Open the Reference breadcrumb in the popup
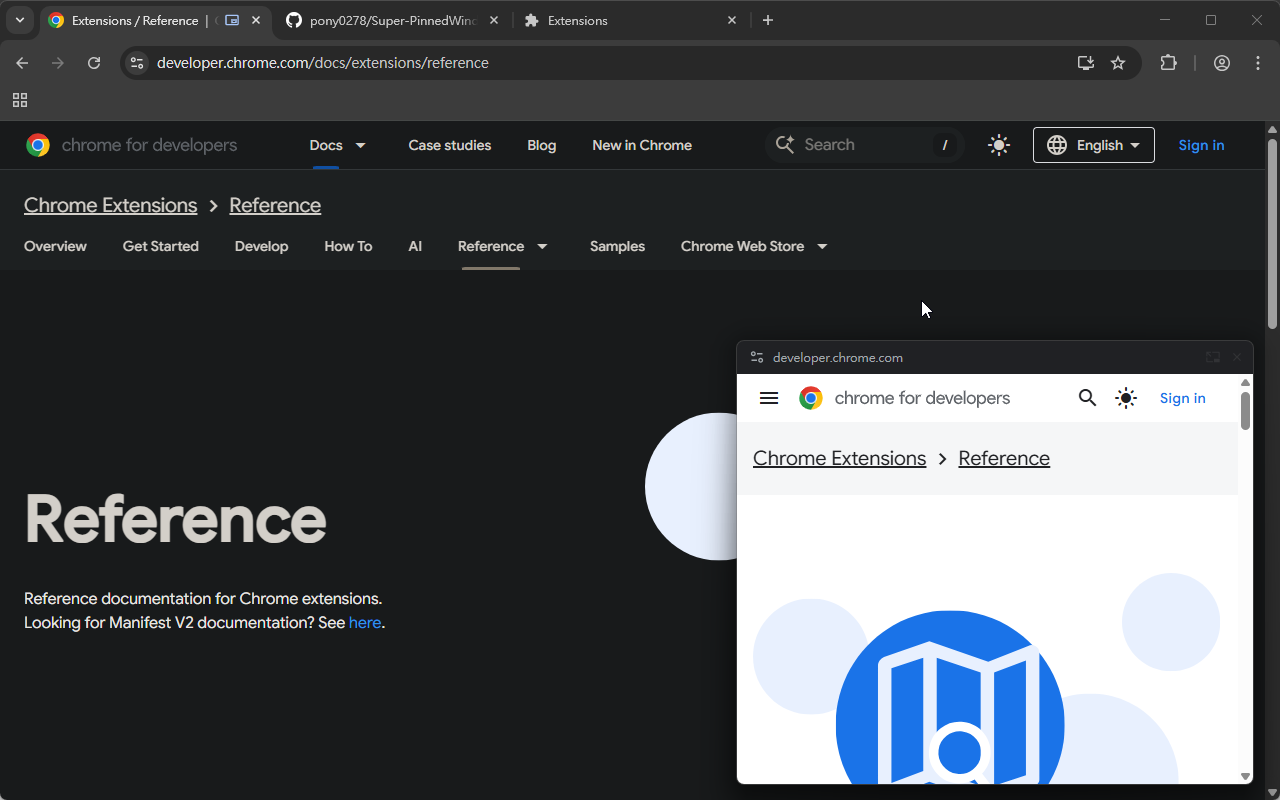 click(1004, 458)
